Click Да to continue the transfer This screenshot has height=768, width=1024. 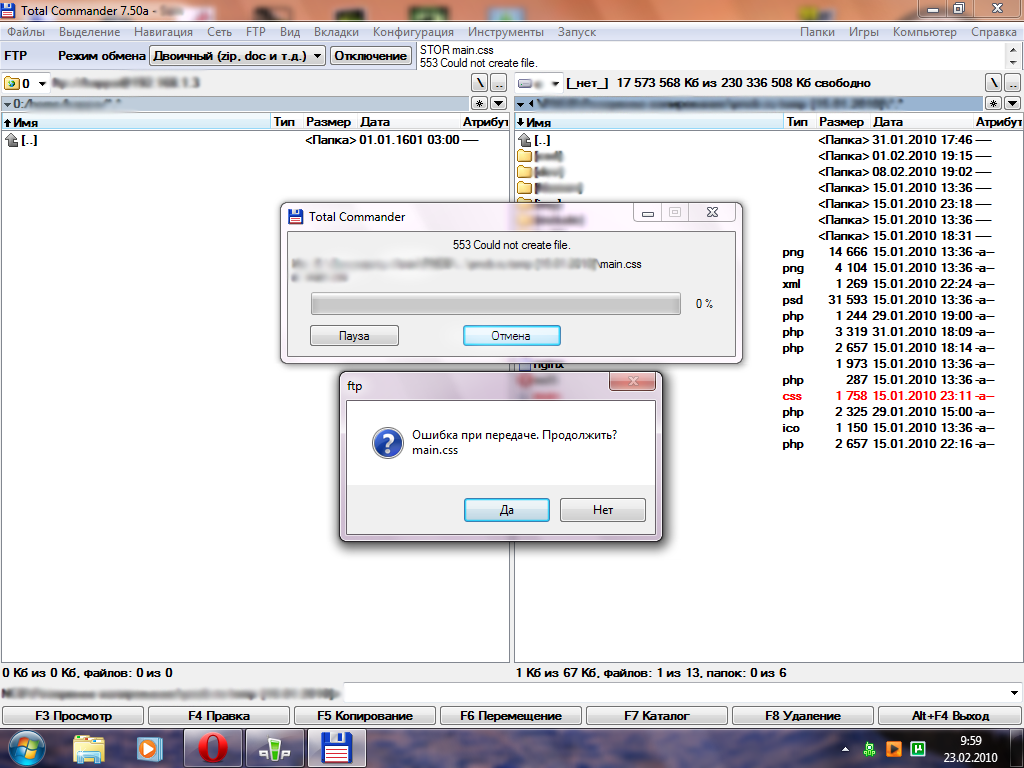(x=506, y=510)
